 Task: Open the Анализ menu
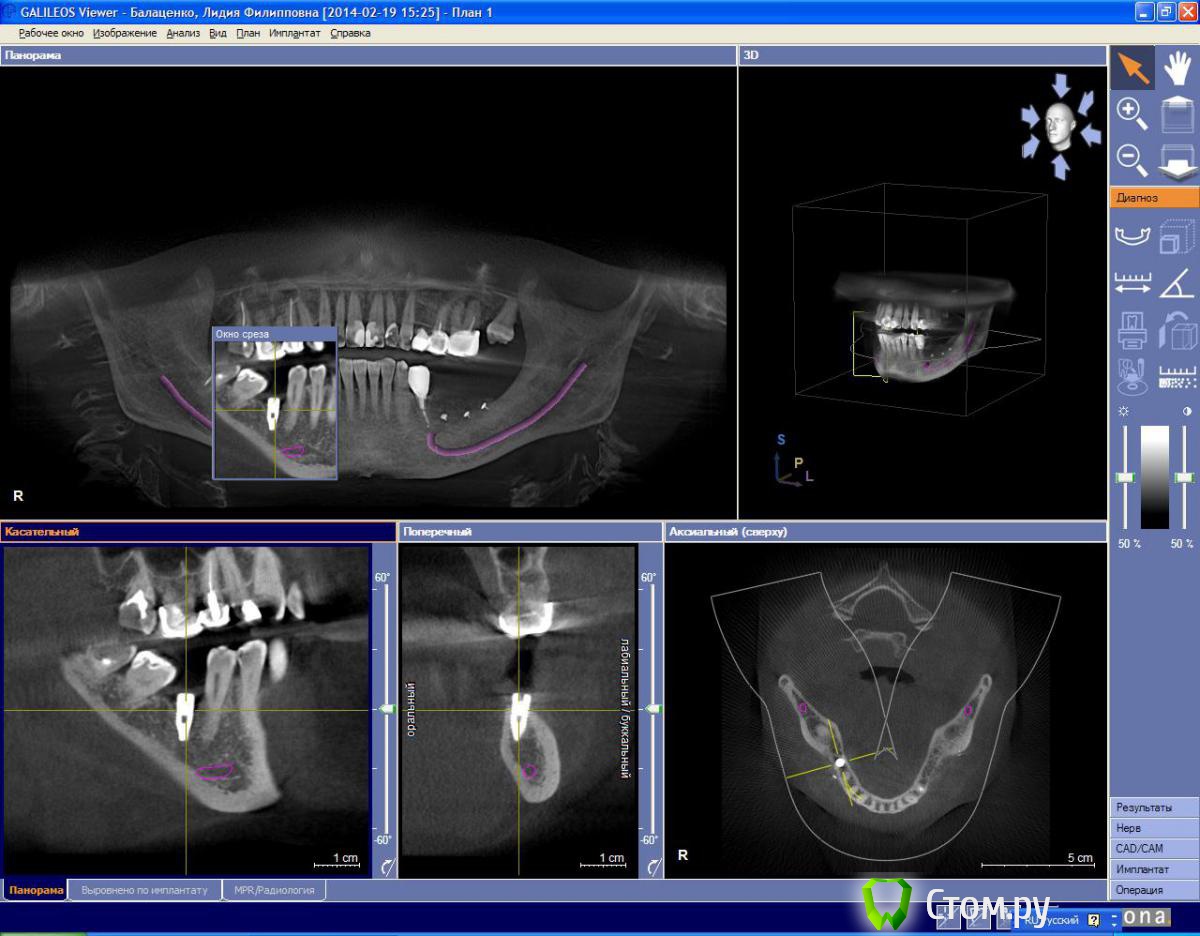tap(183, 33)
